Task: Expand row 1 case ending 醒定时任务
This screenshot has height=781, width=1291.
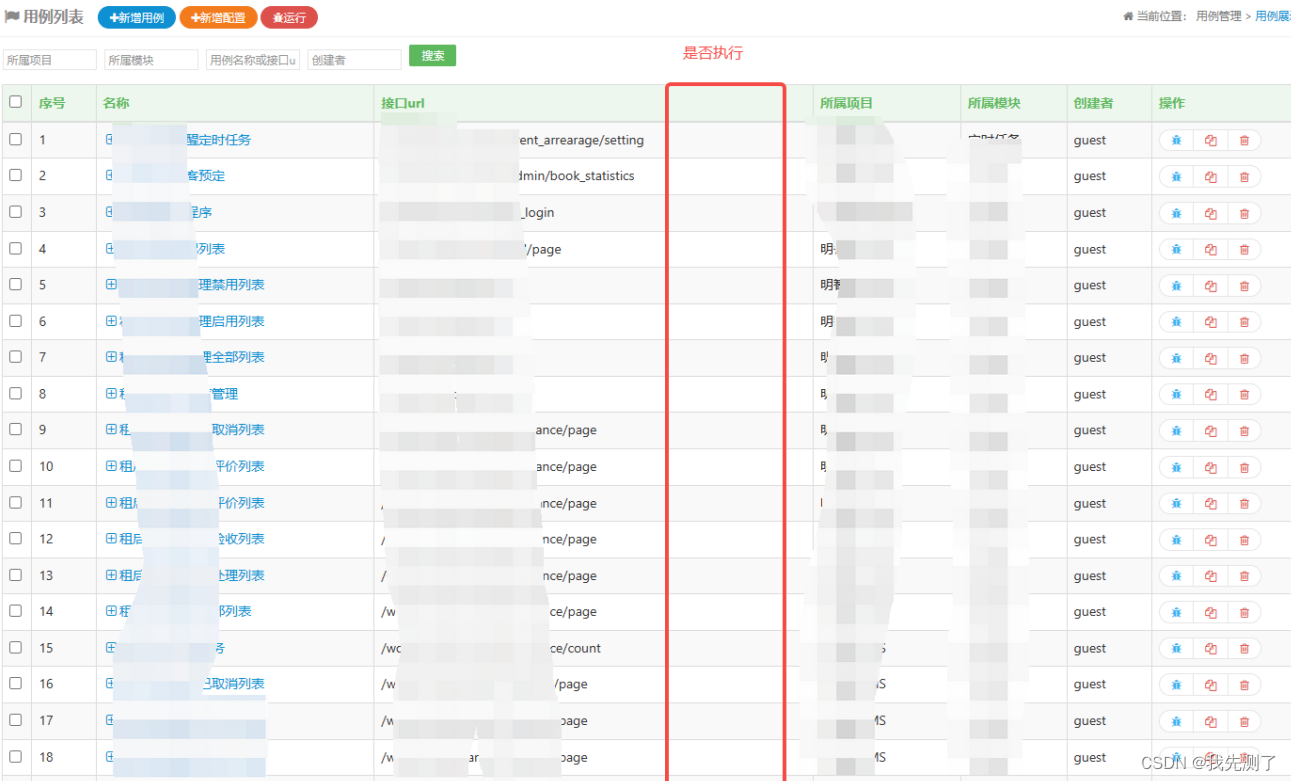Action: click(111, 140)
